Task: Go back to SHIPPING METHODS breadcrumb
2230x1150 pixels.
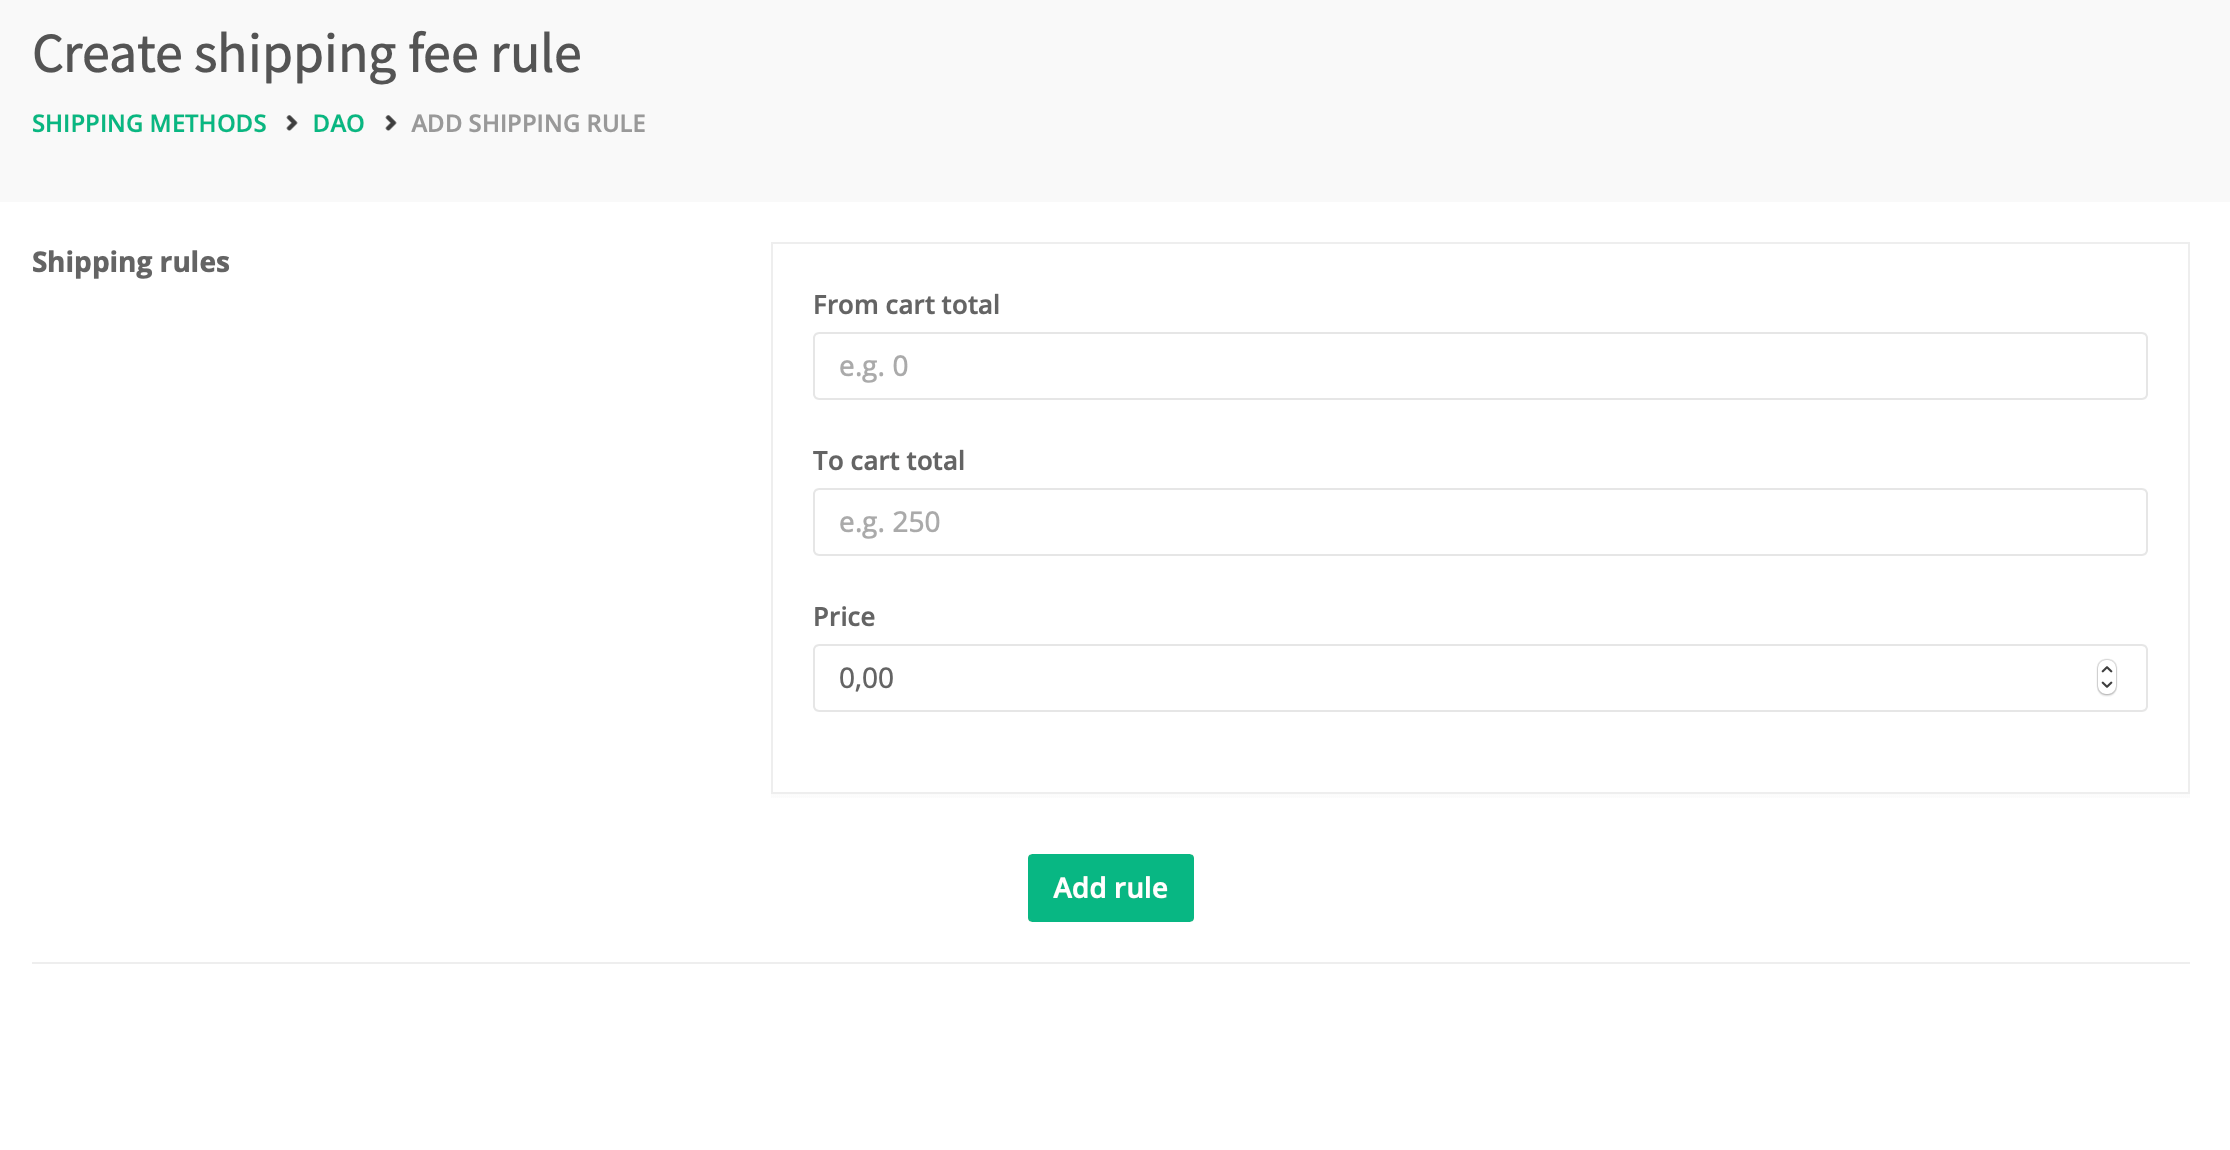Action: [149, 123]
